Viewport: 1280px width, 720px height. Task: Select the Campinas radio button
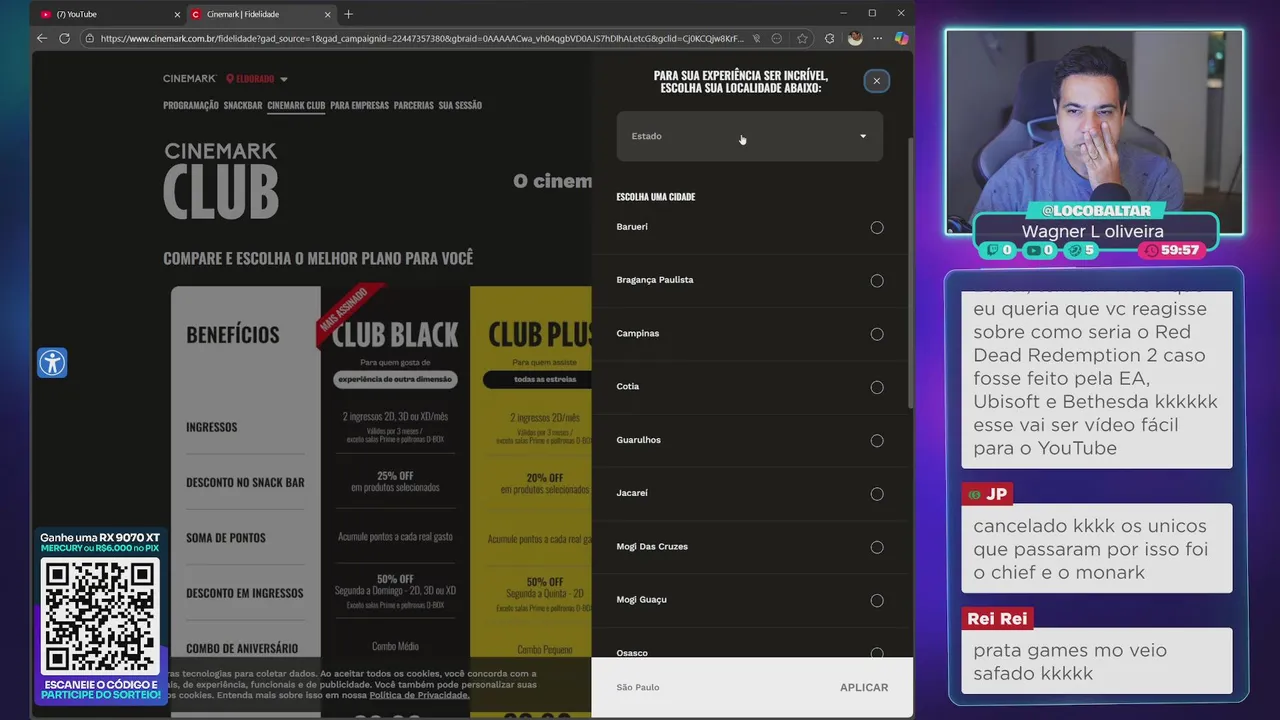coord(877,334)
